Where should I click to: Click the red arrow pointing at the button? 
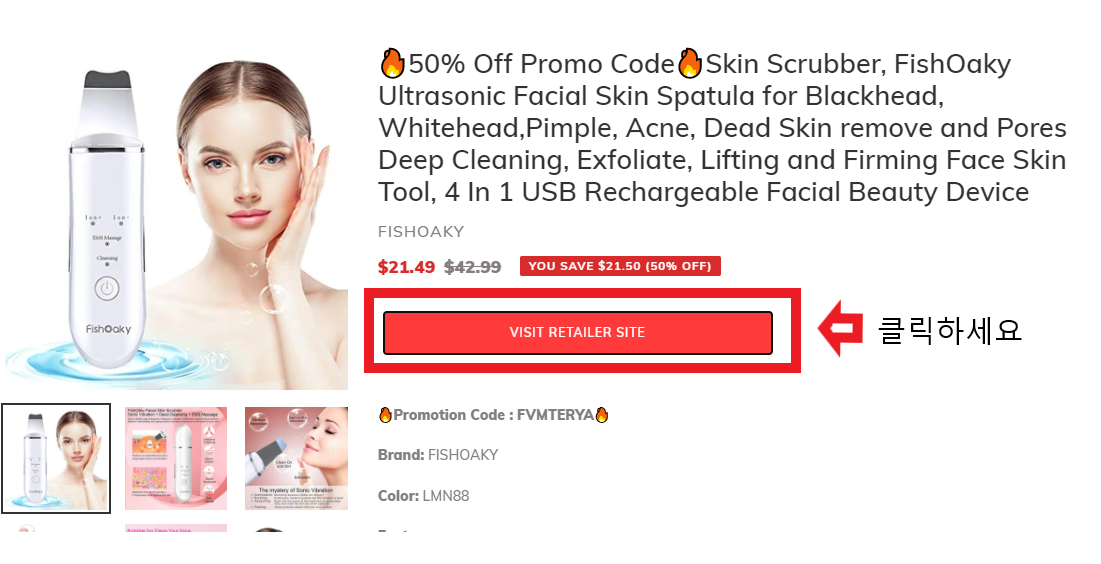(840, 328)
